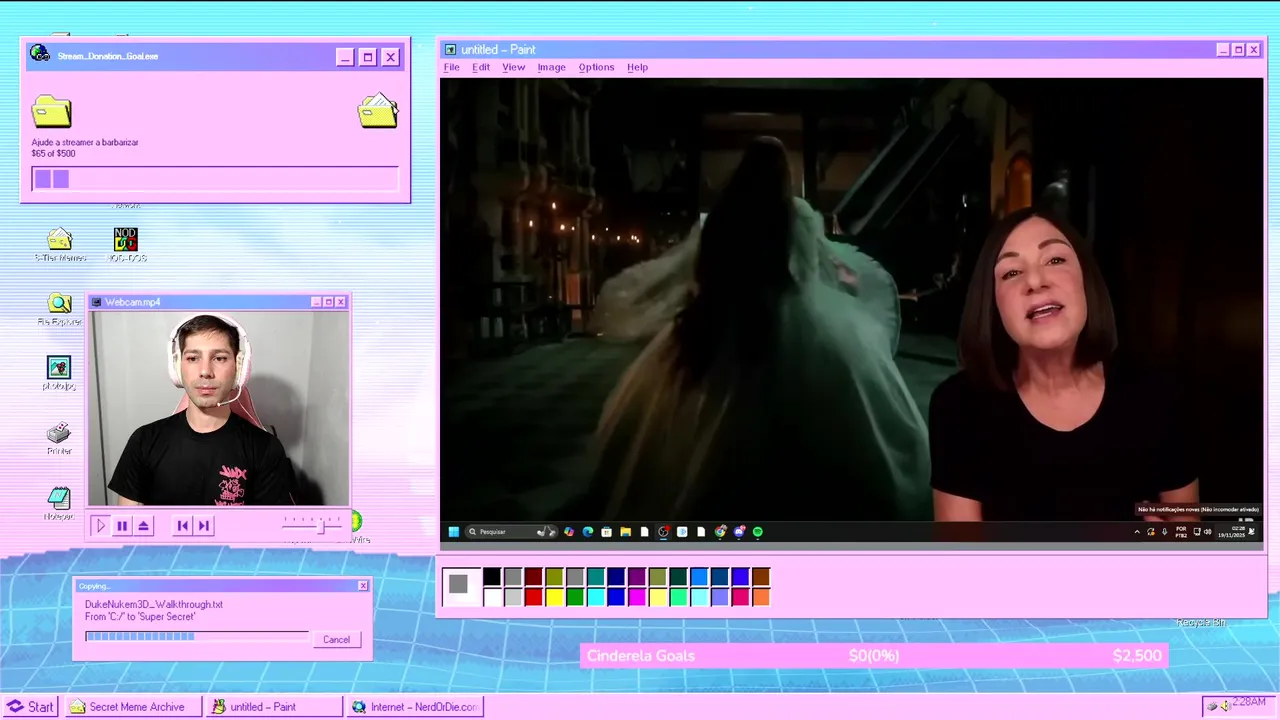Switch to Secret Meme Archive taskbar item

pos(132,706)
